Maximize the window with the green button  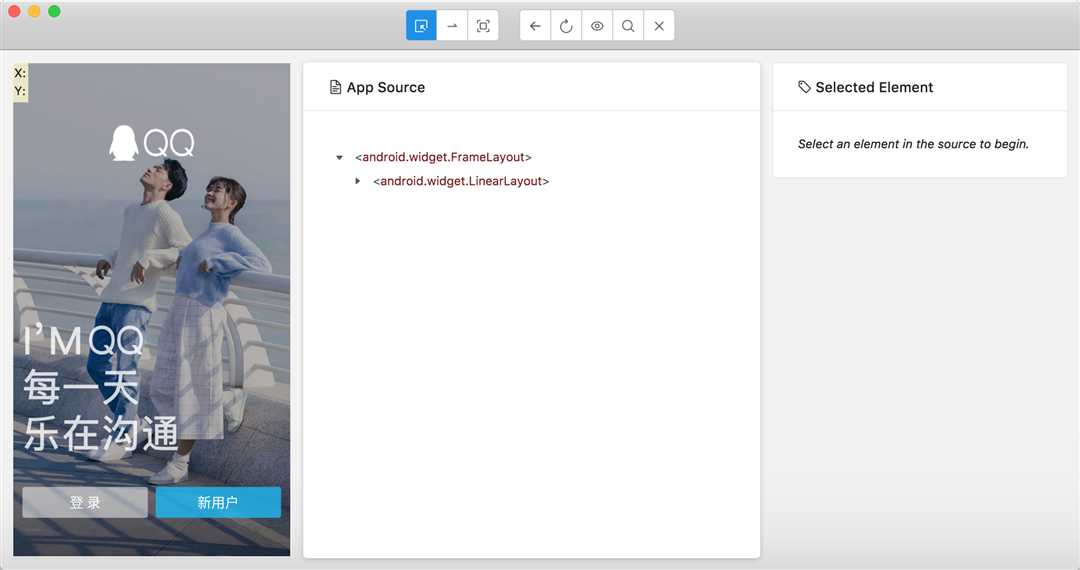(54, 11)
